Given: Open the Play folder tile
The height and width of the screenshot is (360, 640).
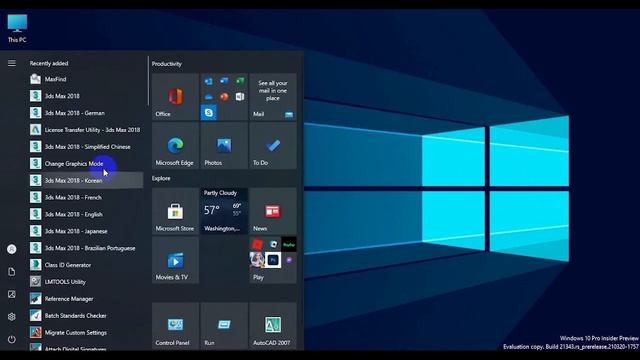Looking at the screenshot, I should (x=273, y=260).
